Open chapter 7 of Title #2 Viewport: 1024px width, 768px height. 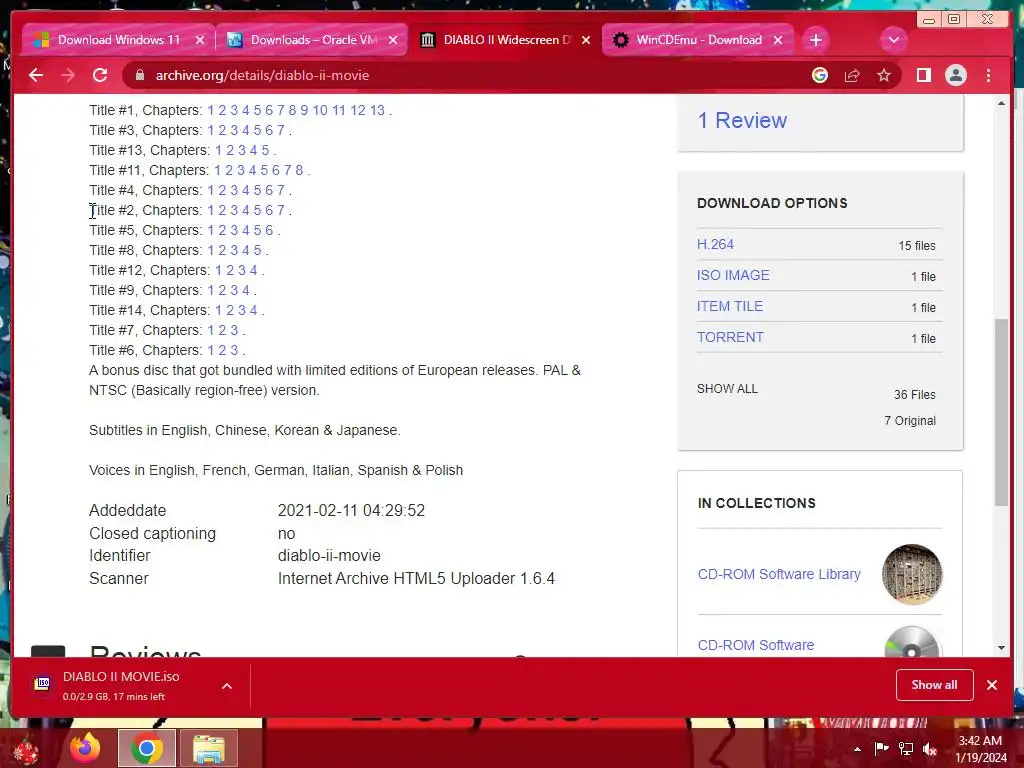click(x=281, y=210)
